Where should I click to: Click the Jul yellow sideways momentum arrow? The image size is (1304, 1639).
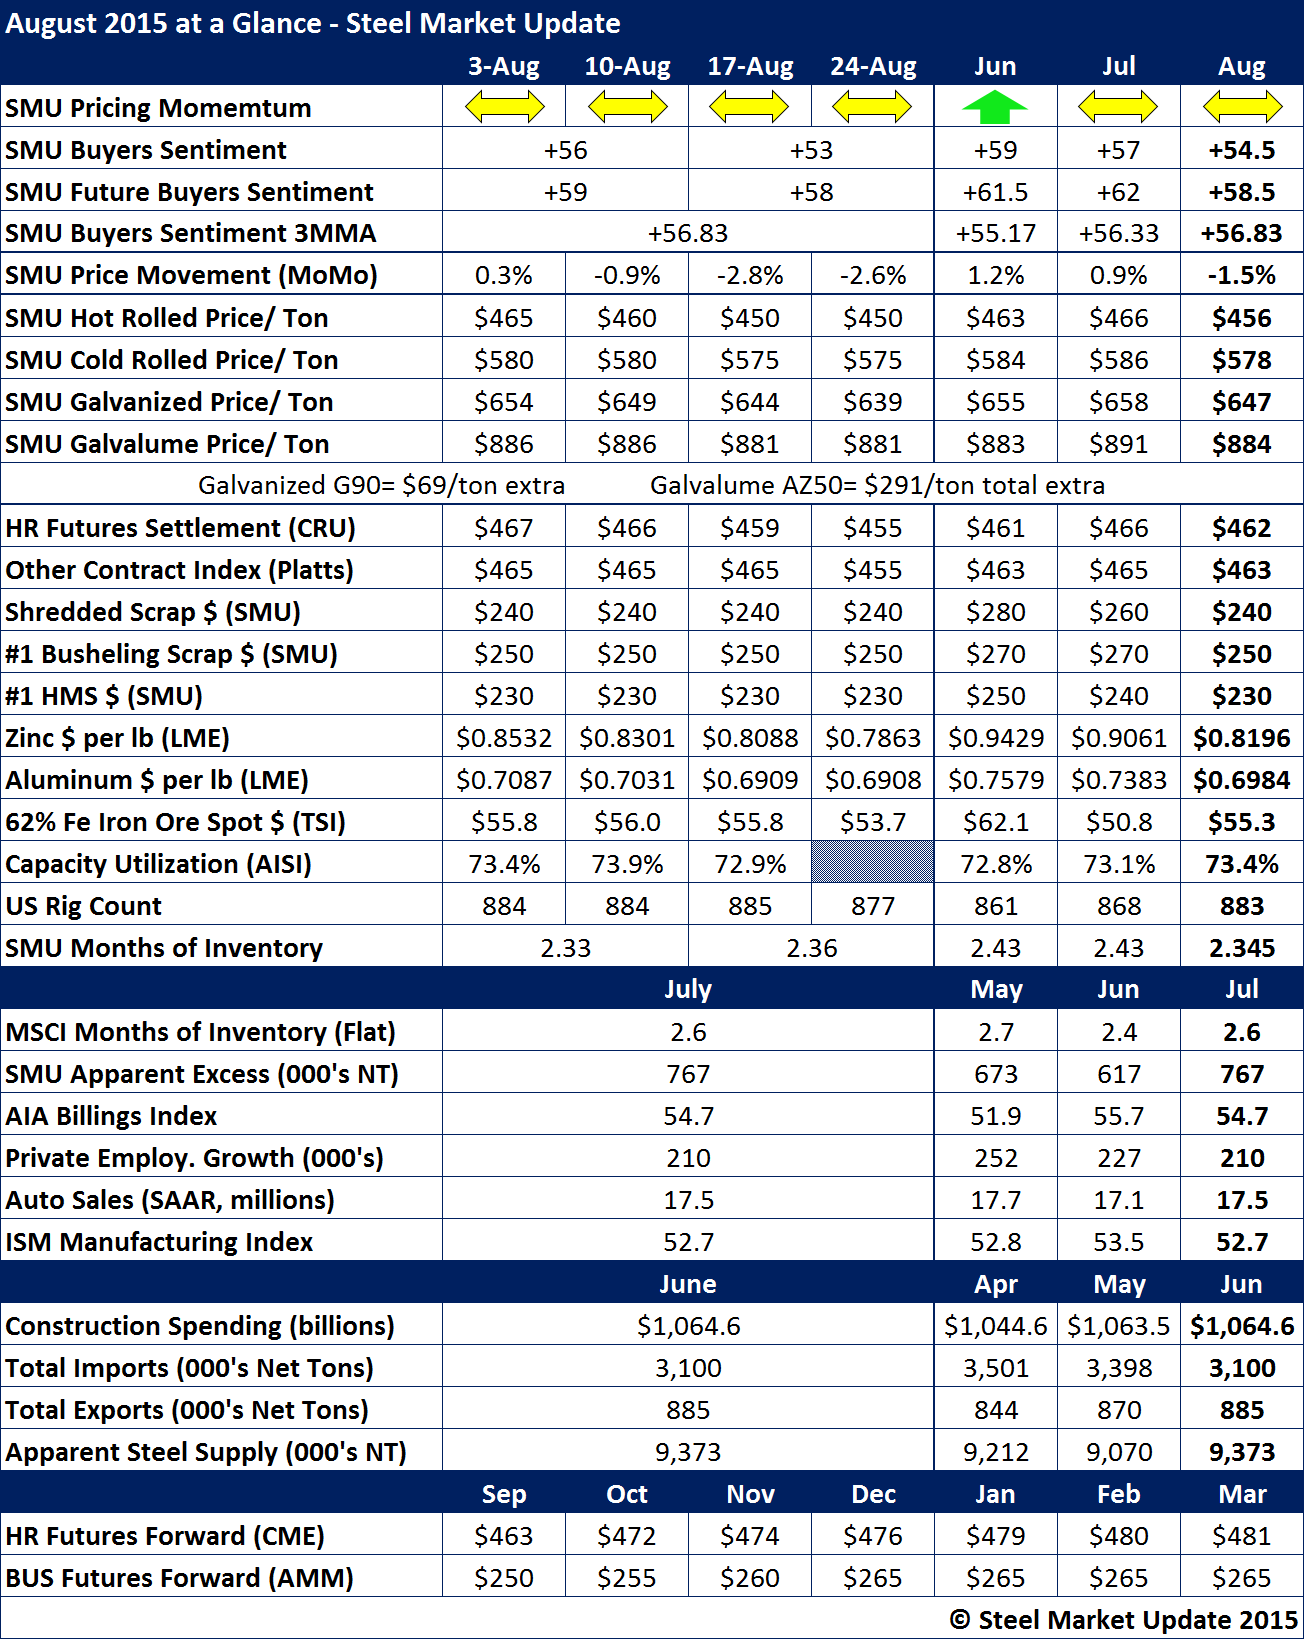coord(1118,106)
